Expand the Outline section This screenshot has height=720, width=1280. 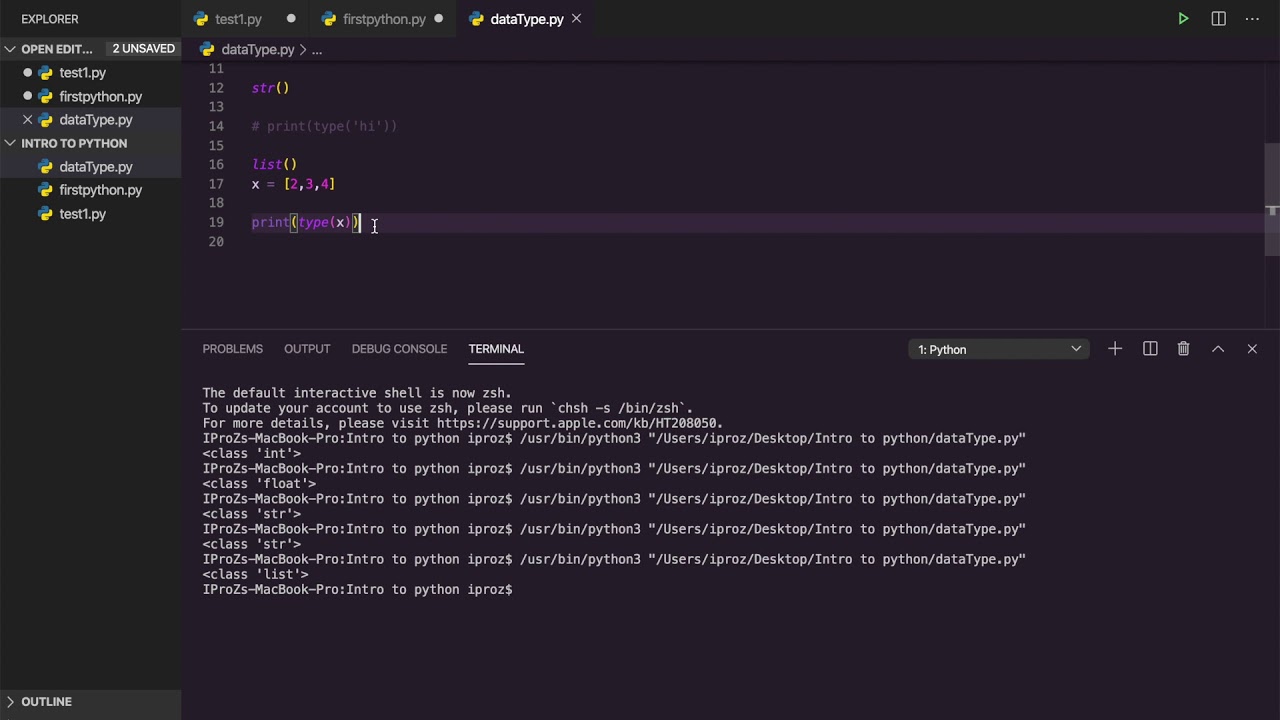pos(46,702)
